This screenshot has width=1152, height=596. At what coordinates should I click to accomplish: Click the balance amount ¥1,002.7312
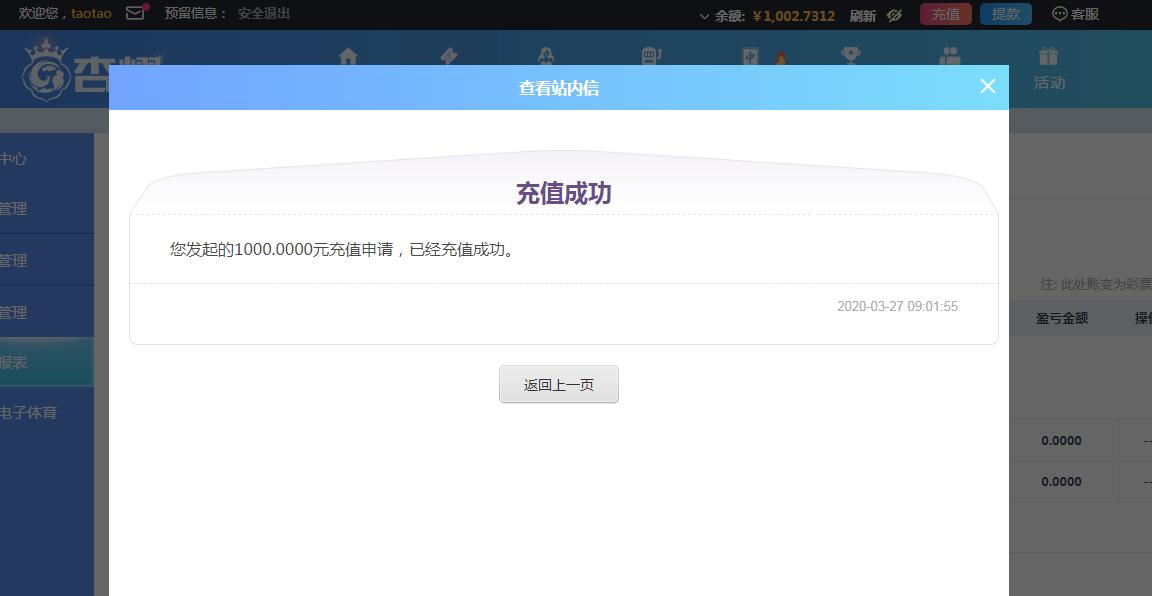(793, 15)
